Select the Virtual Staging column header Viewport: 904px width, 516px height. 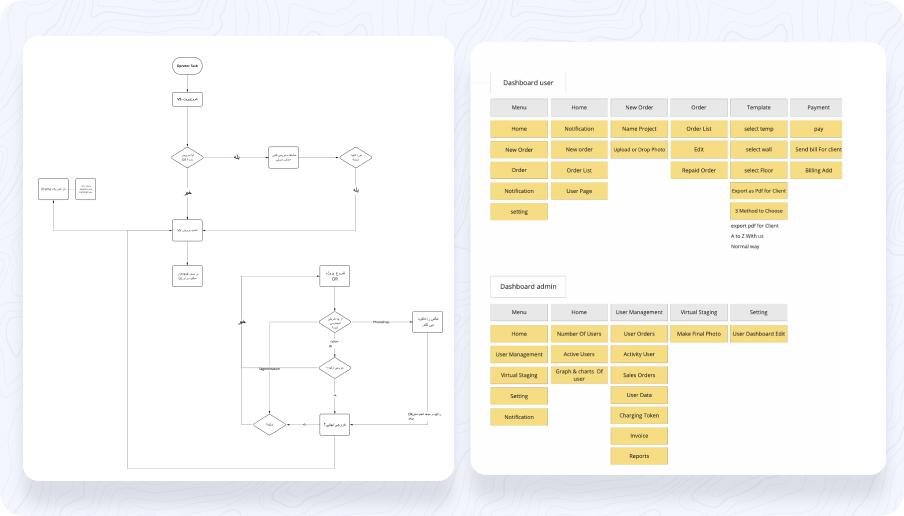point(698,312)
